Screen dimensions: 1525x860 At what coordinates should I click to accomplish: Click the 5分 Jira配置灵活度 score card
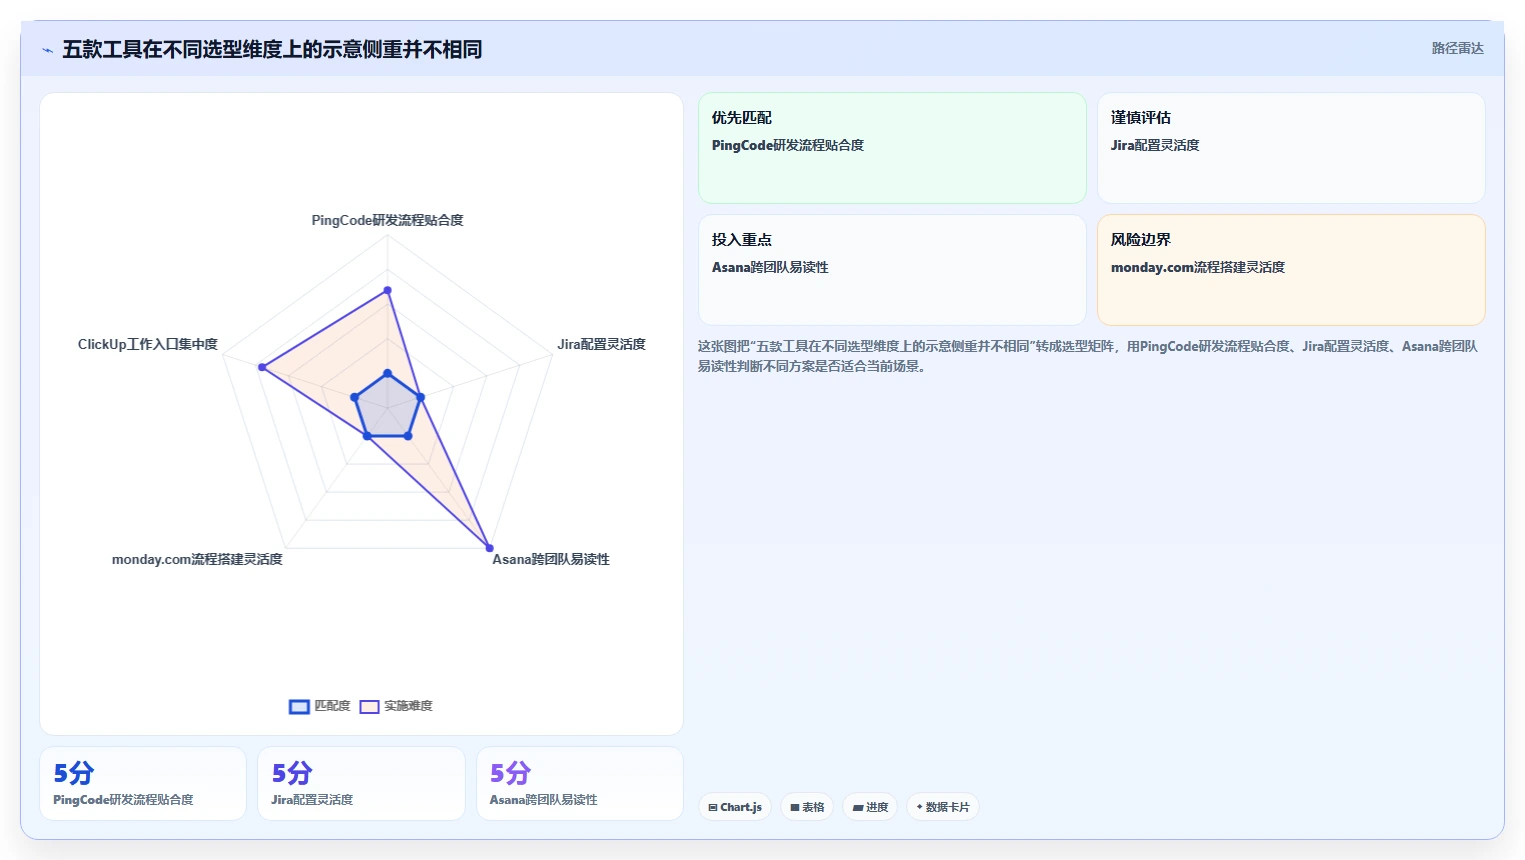point(361,784)
